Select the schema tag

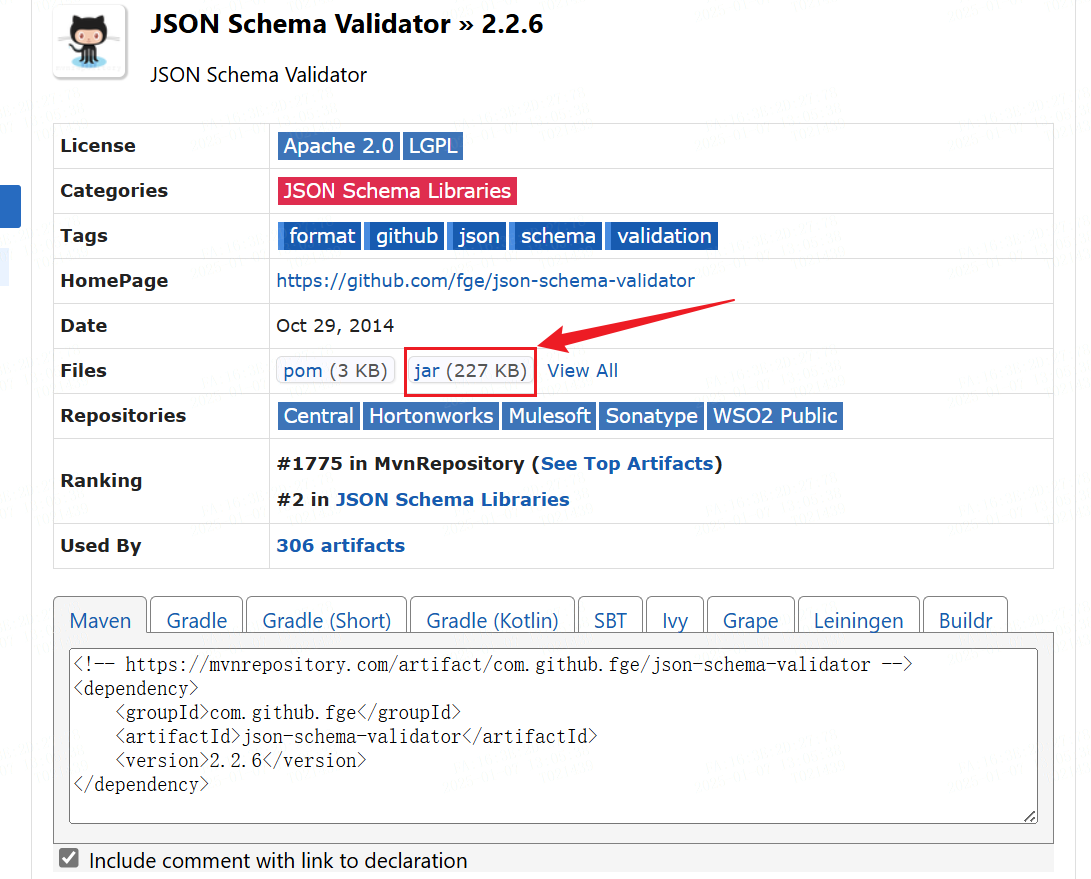557,236
